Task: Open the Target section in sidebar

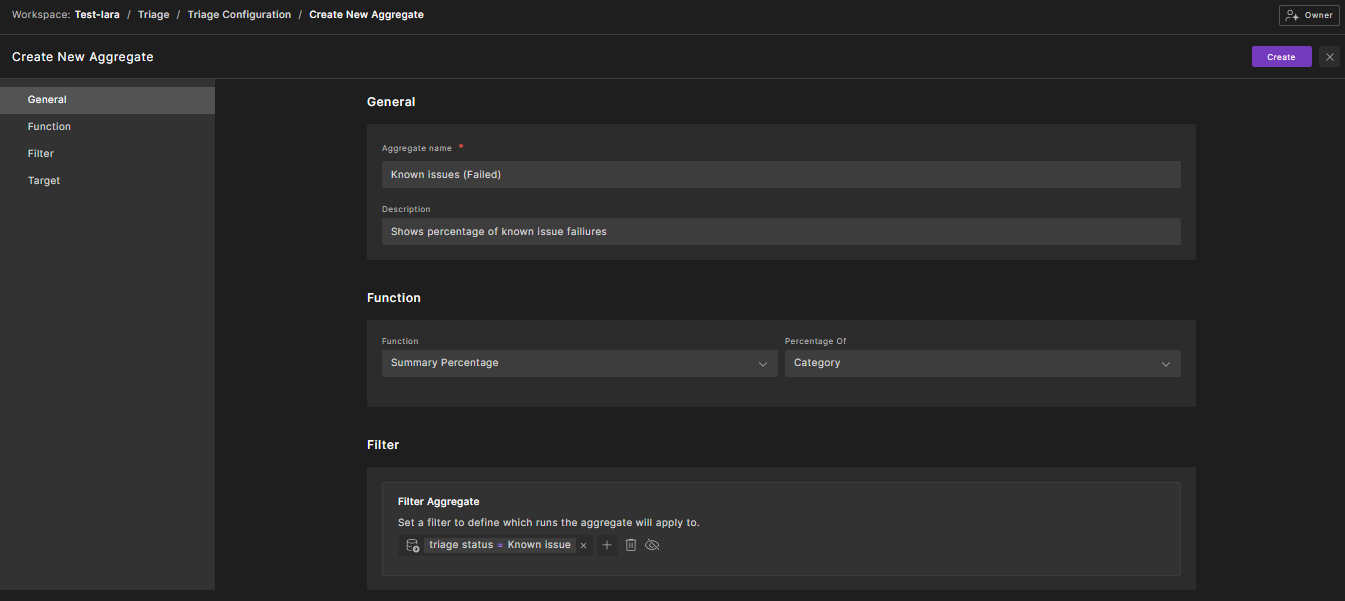Action: pyautogui.click(x=44, y=181)
